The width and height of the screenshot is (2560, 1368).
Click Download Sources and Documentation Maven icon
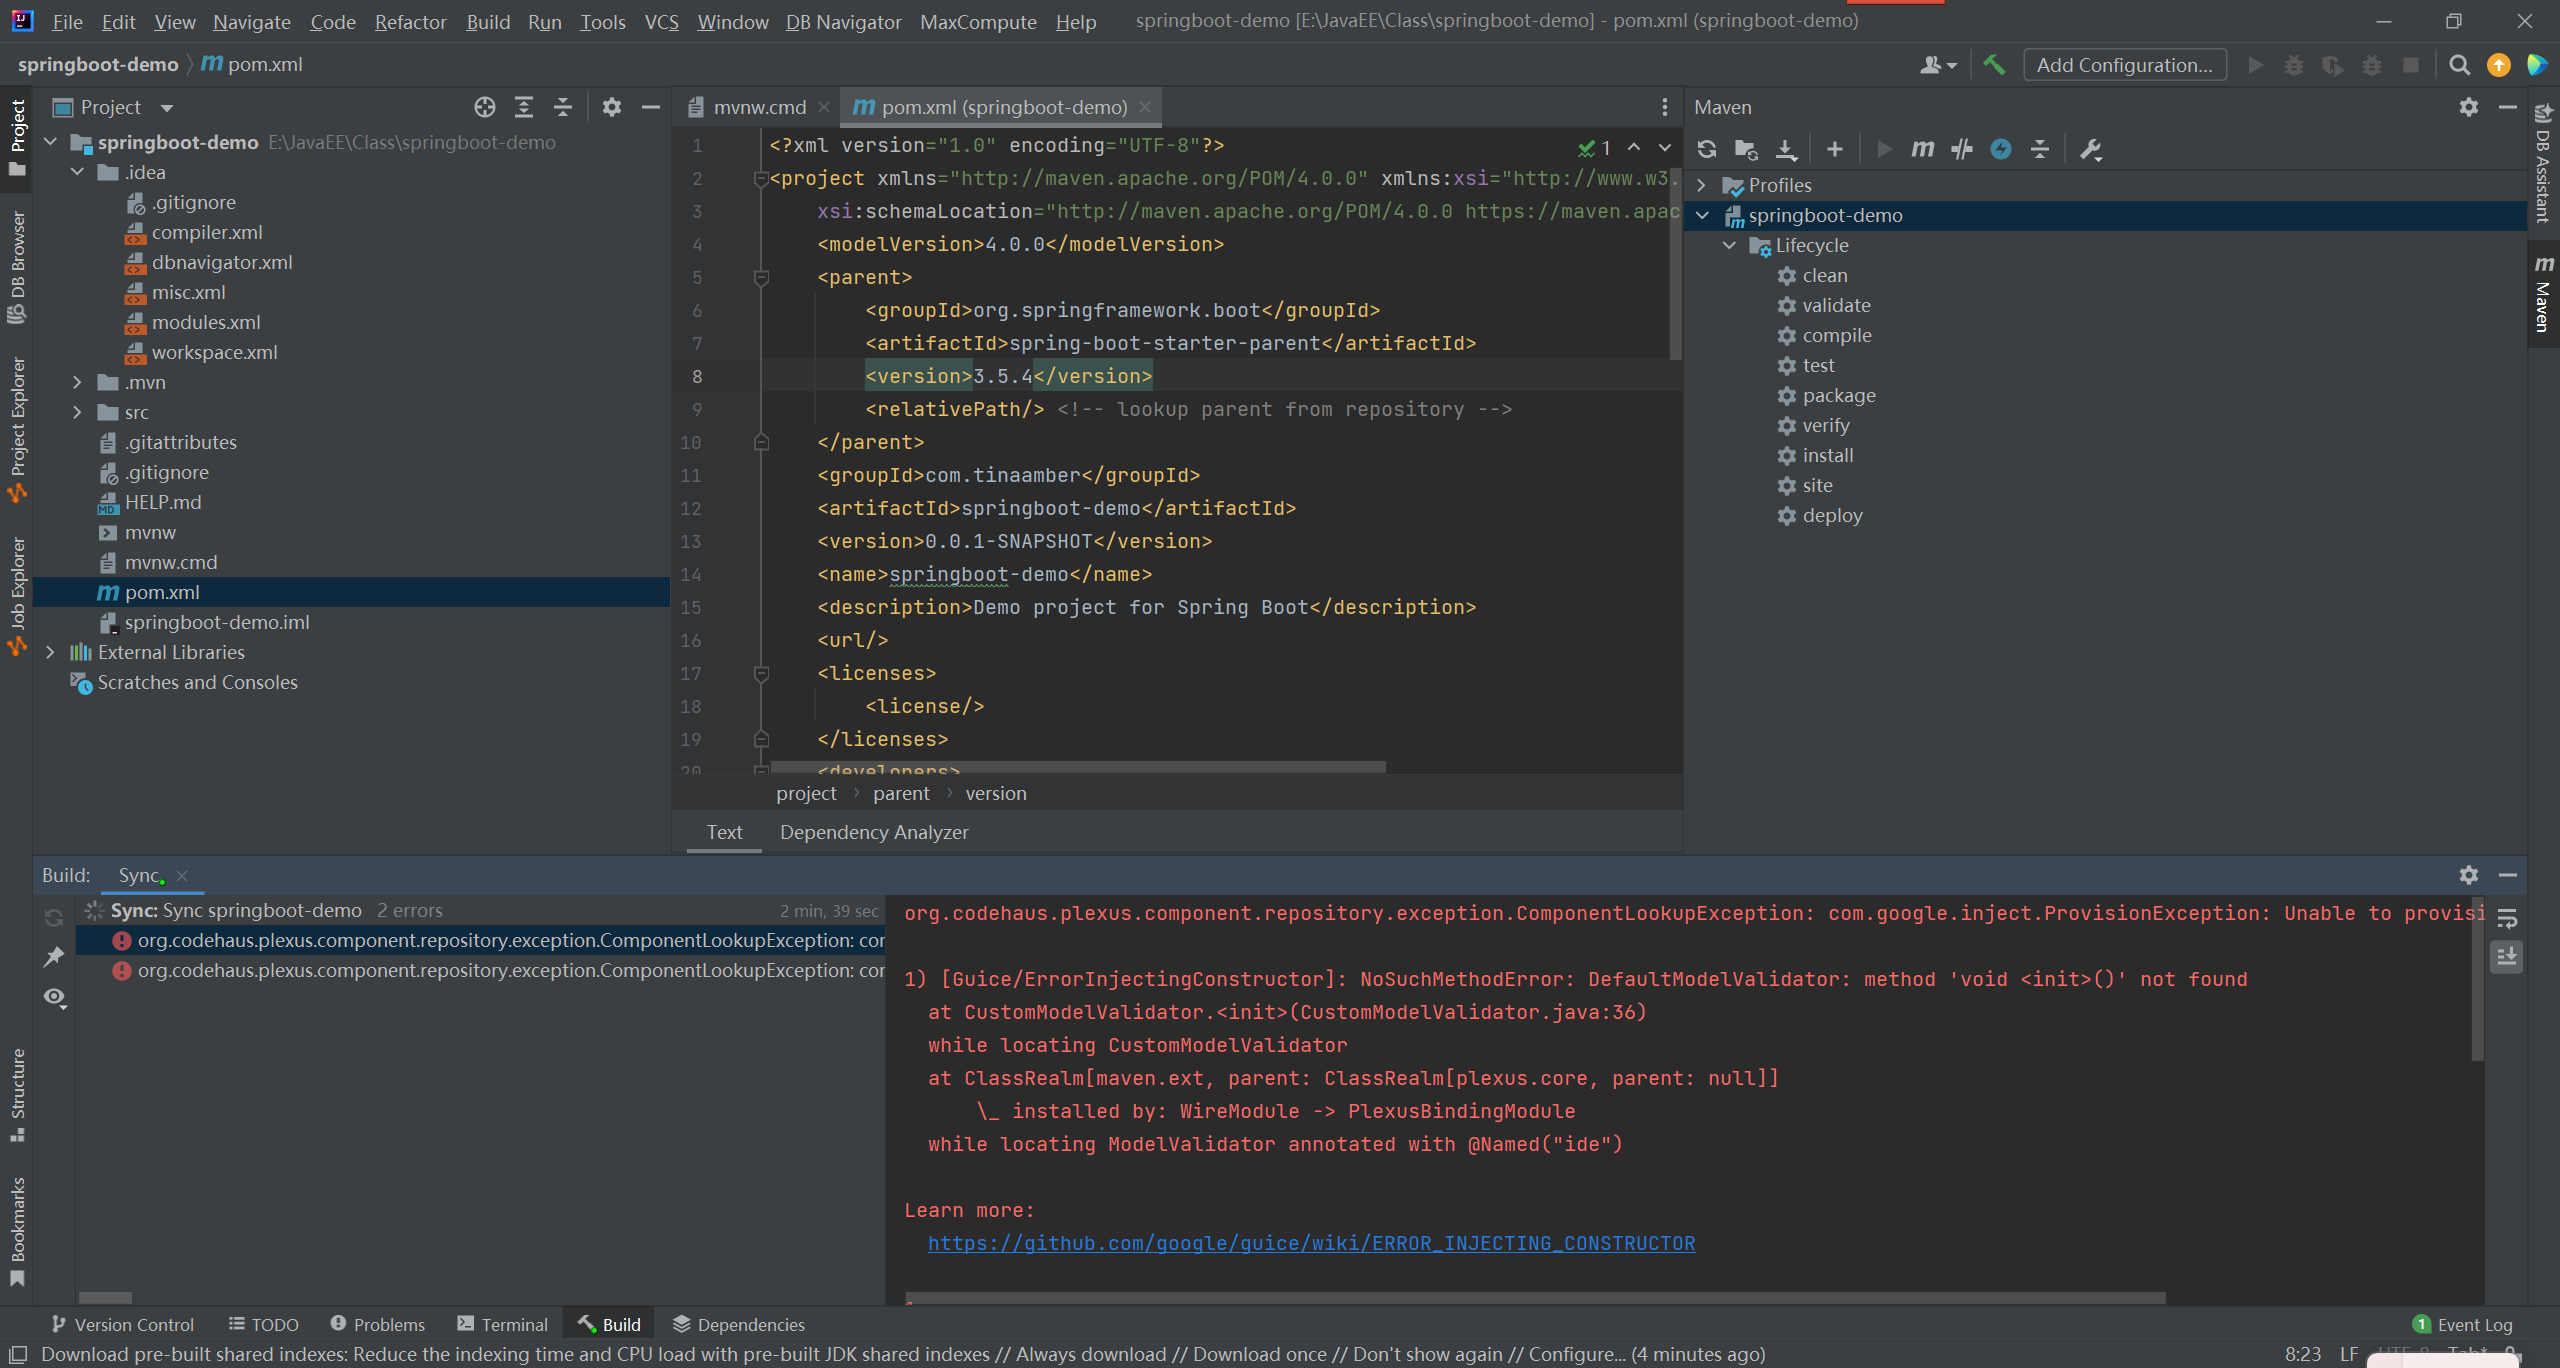pyautogui.click(x=1786, y=149)
